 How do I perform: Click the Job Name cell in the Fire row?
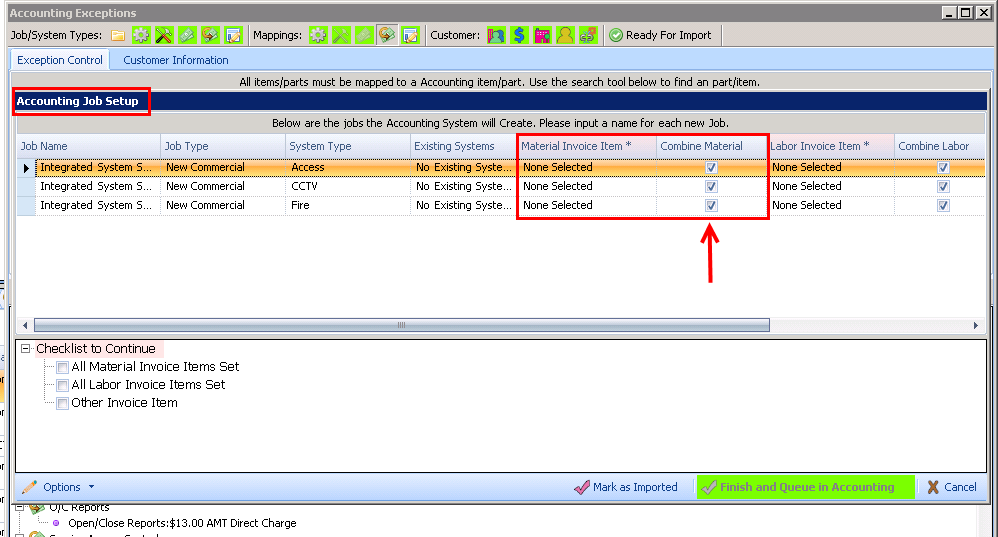97,206
